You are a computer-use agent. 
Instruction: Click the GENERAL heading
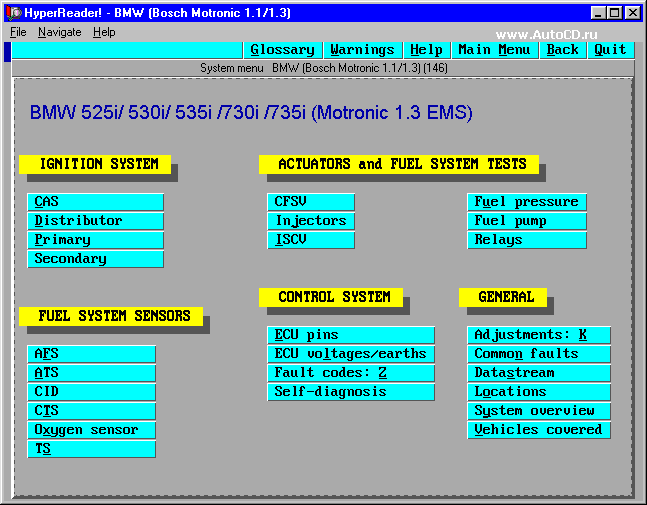(x=503, y=297)
